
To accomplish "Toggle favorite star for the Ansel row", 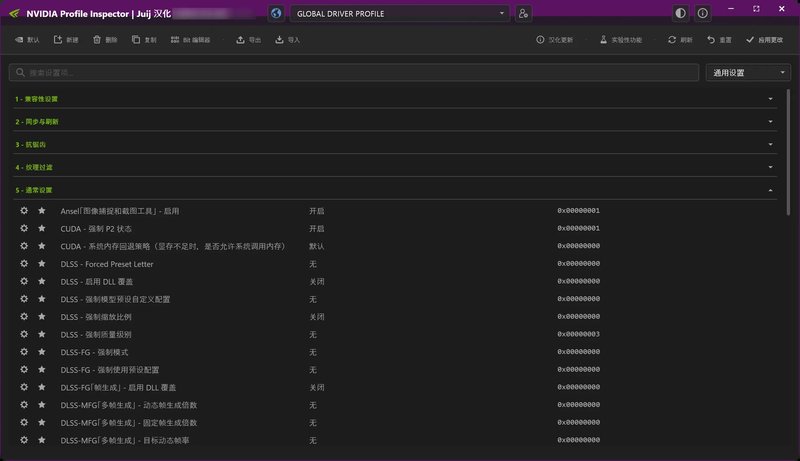I will coord(42,211).
